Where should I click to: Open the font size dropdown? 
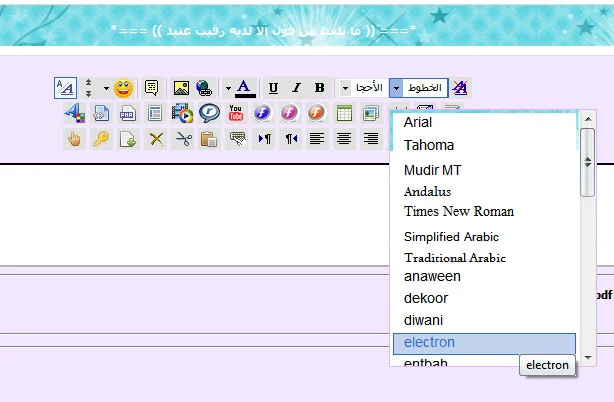point(345,88)
